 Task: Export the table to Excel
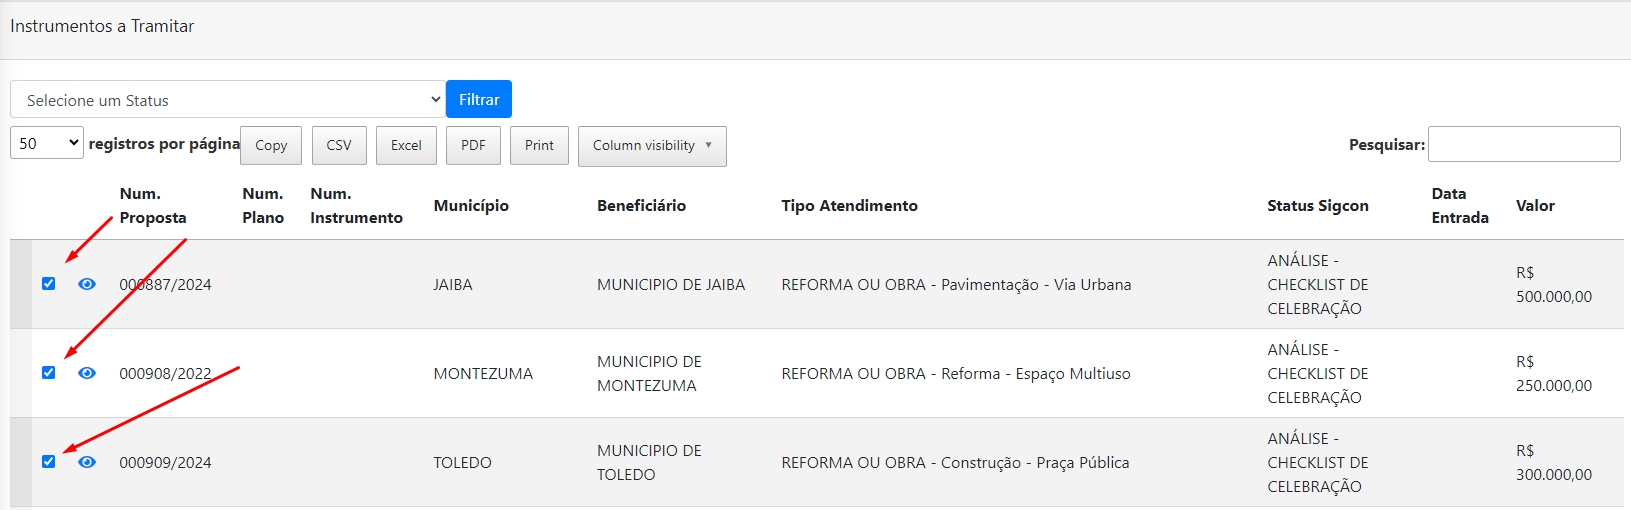coord(406,146)
